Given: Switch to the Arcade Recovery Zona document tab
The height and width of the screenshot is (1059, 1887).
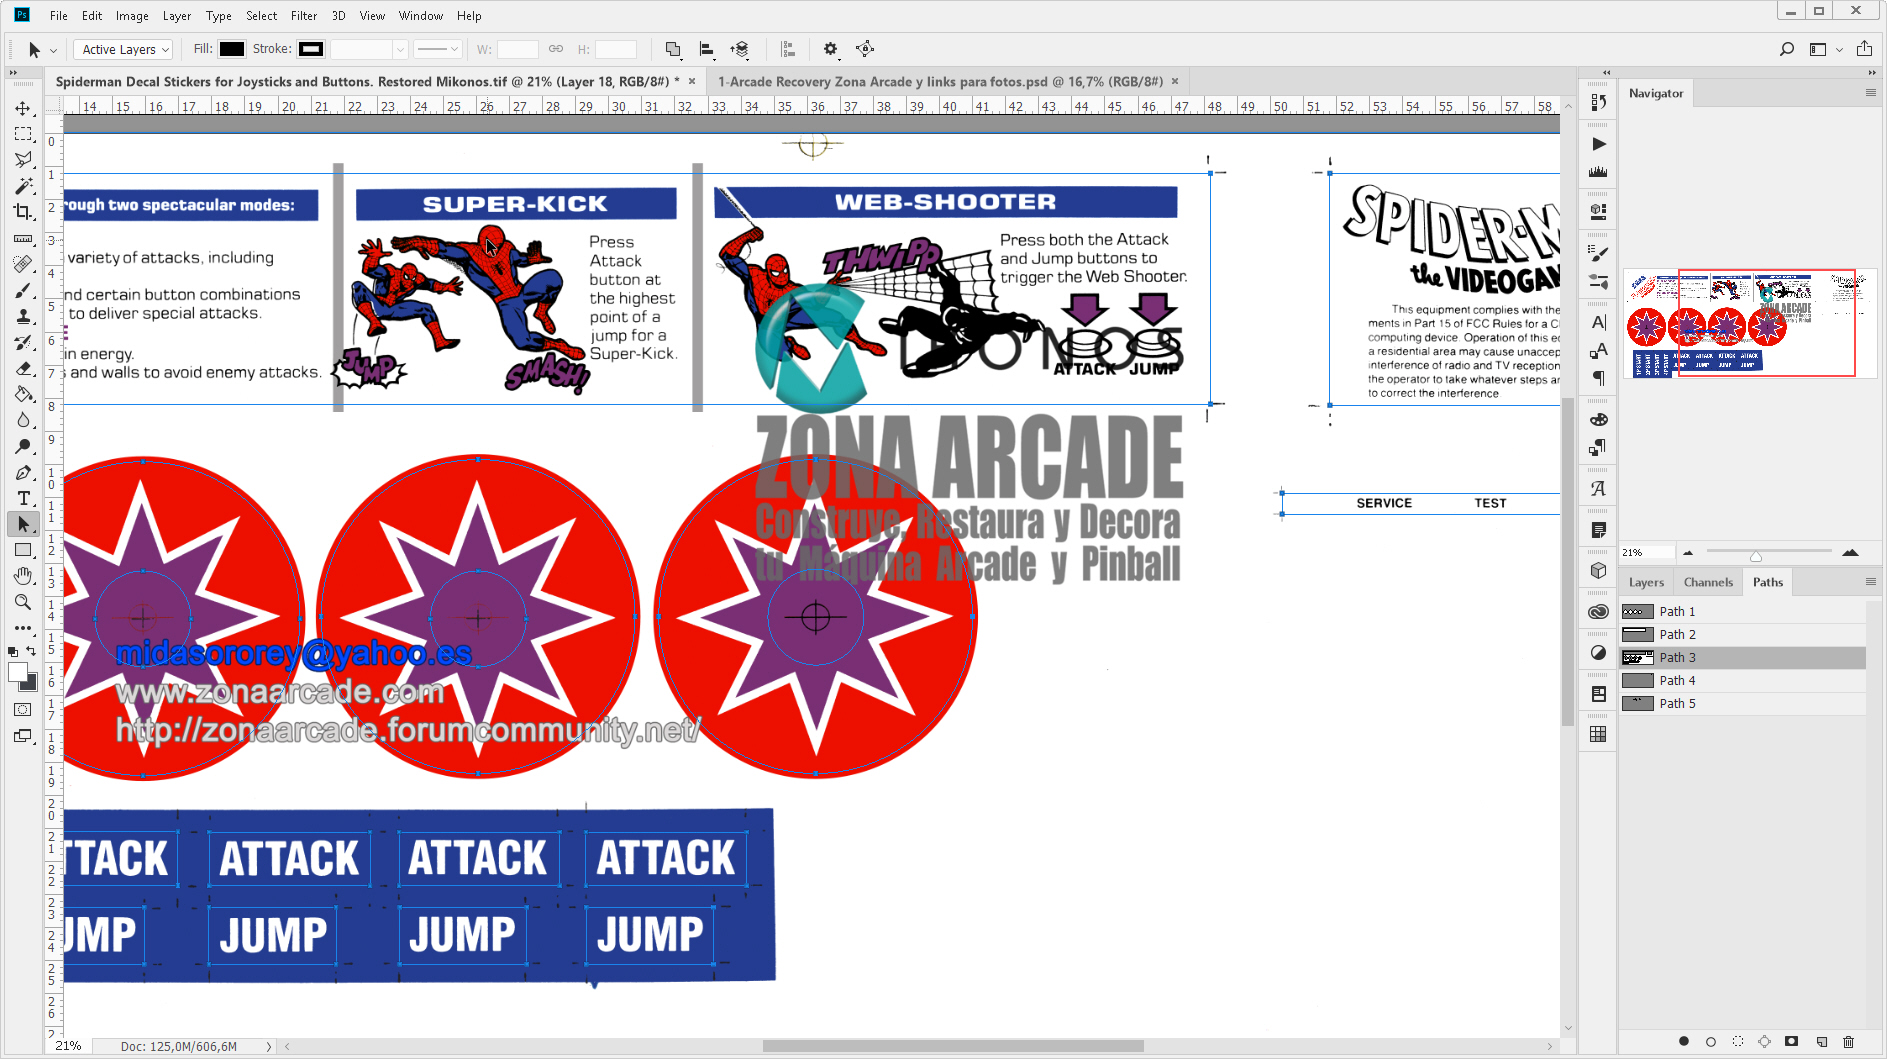Looking at the screenshot, I should (x=941, y=81).
